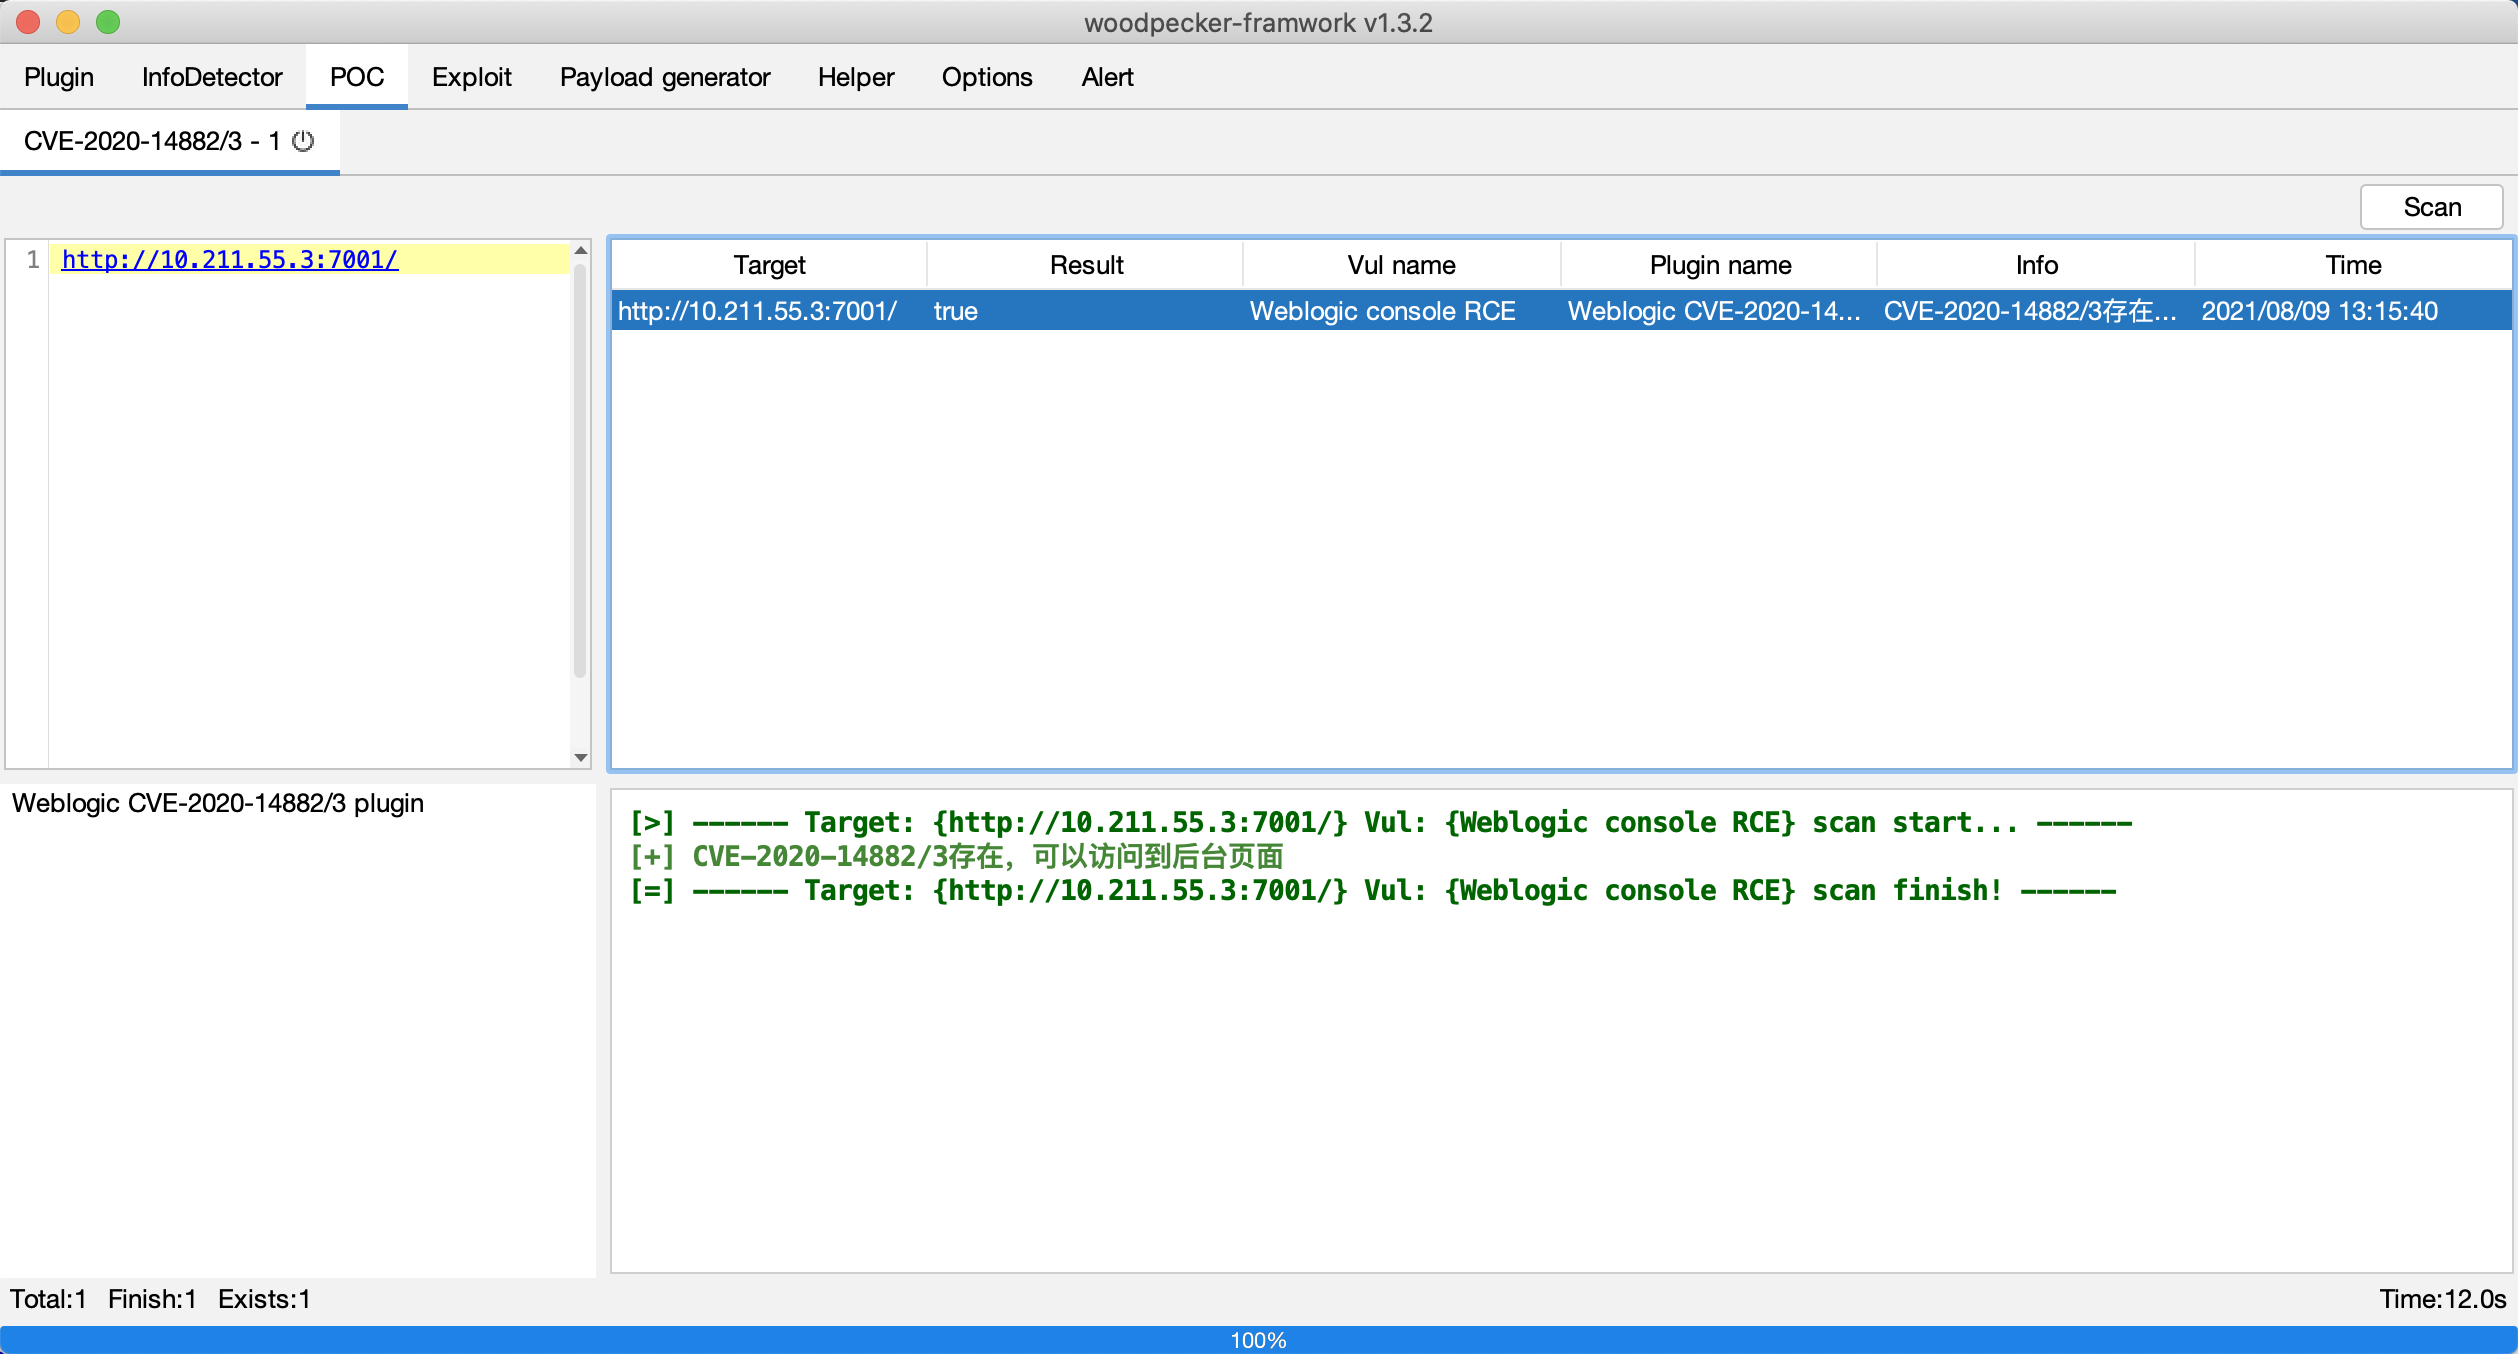Viewport: 2518px width, 1354px height.
Task: Click the Time column header
Action: pos(2352,265)
